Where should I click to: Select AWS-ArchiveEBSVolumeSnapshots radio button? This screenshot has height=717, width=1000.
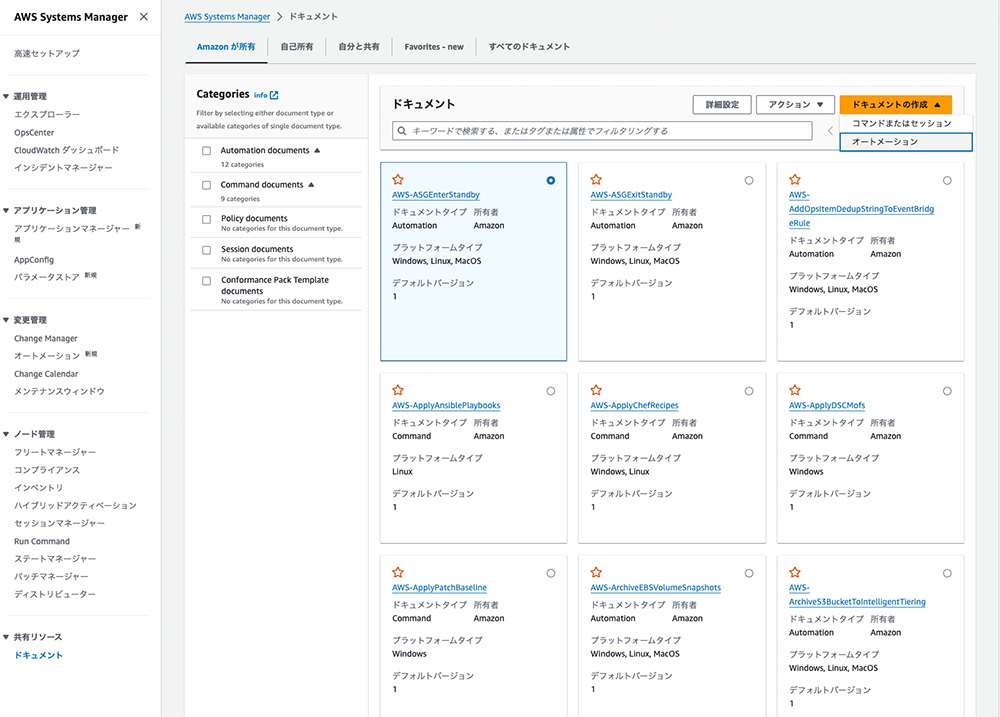pyautogui.click(x=749, y=573)
